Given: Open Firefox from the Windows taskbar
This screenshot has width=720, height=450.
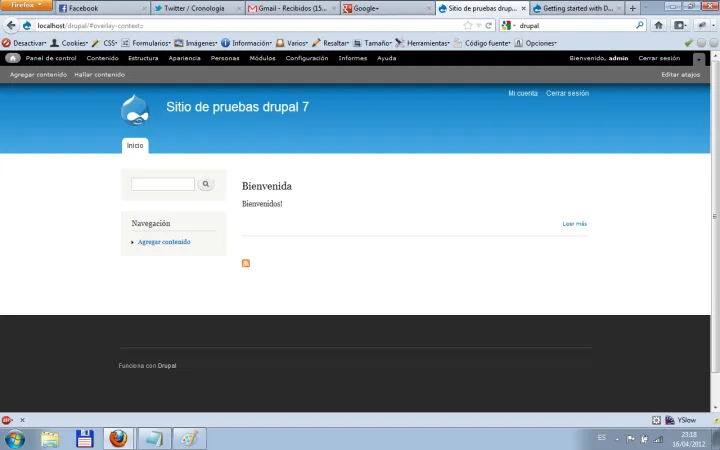Looking at the screenshot, I should coord(118,438).
